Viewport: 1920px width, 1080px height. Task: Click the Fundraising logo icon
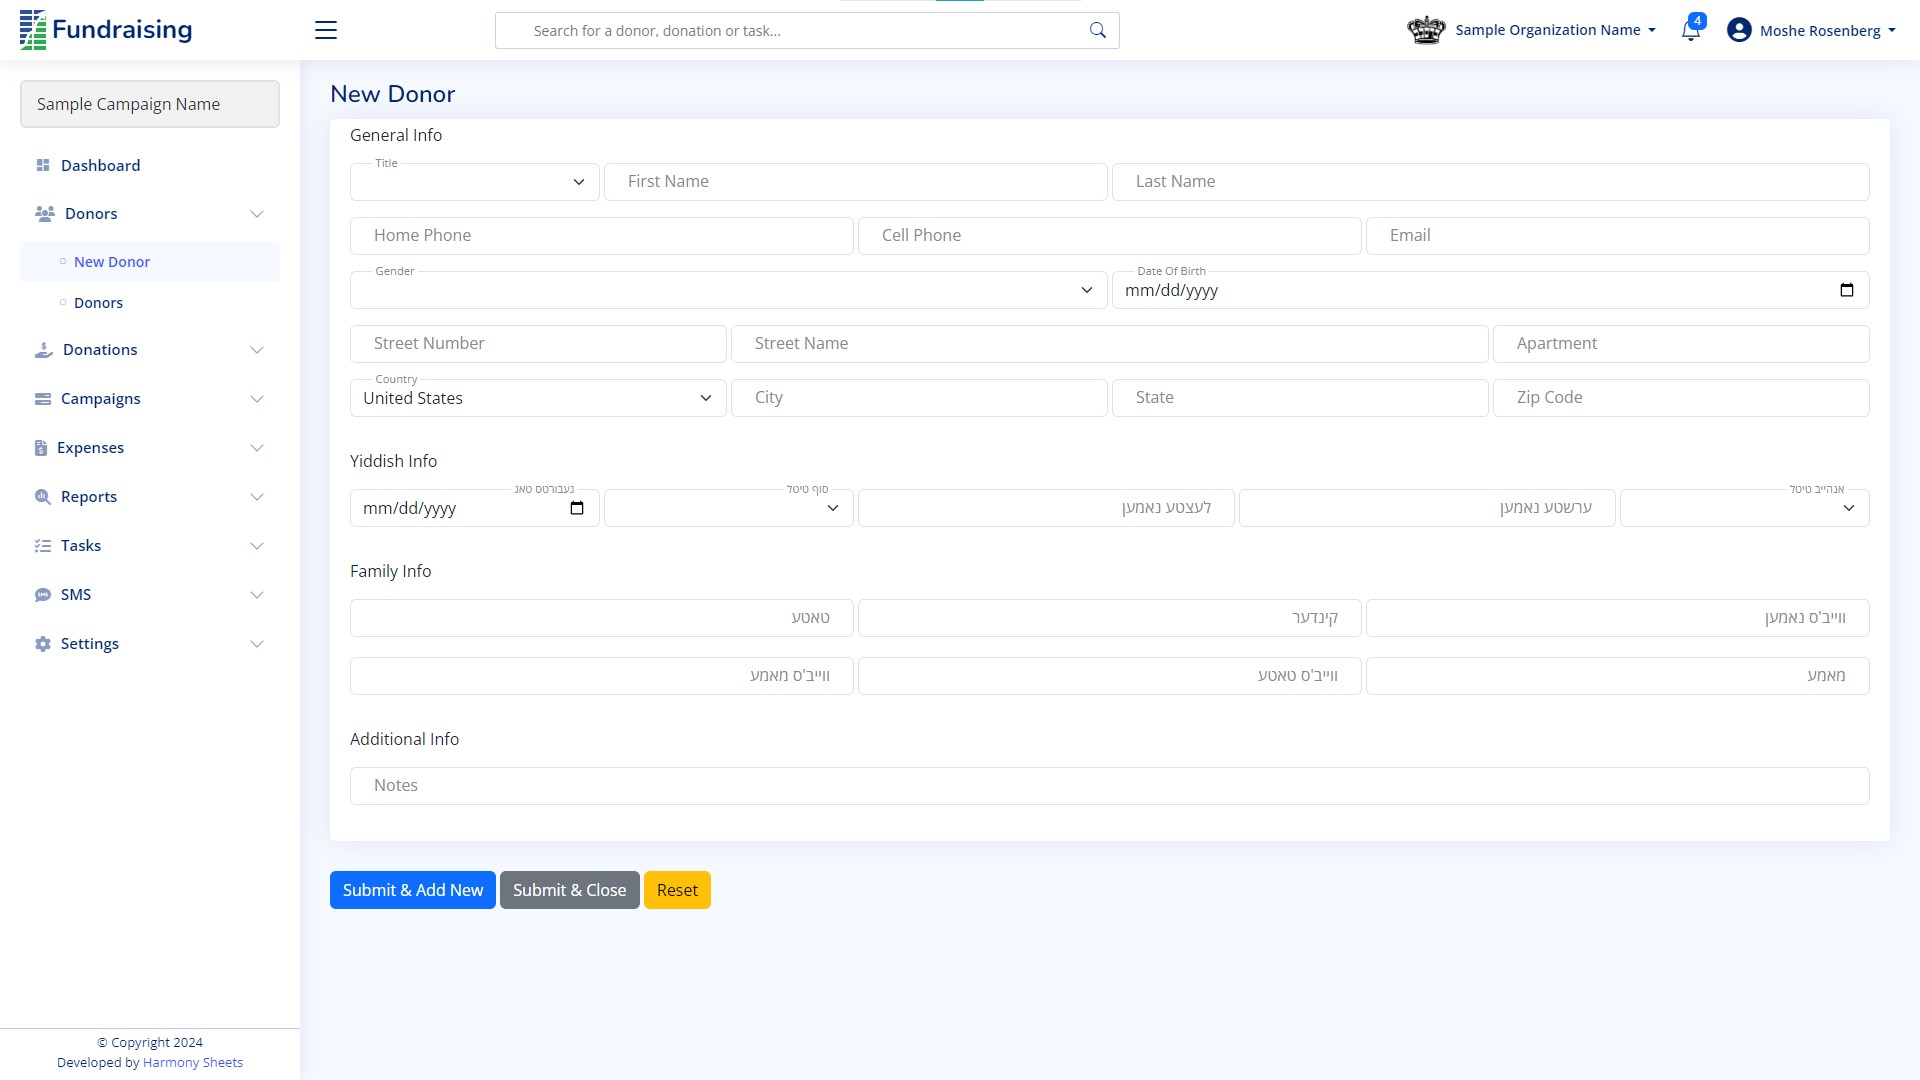pyautogui.click(x=33, y=30)
